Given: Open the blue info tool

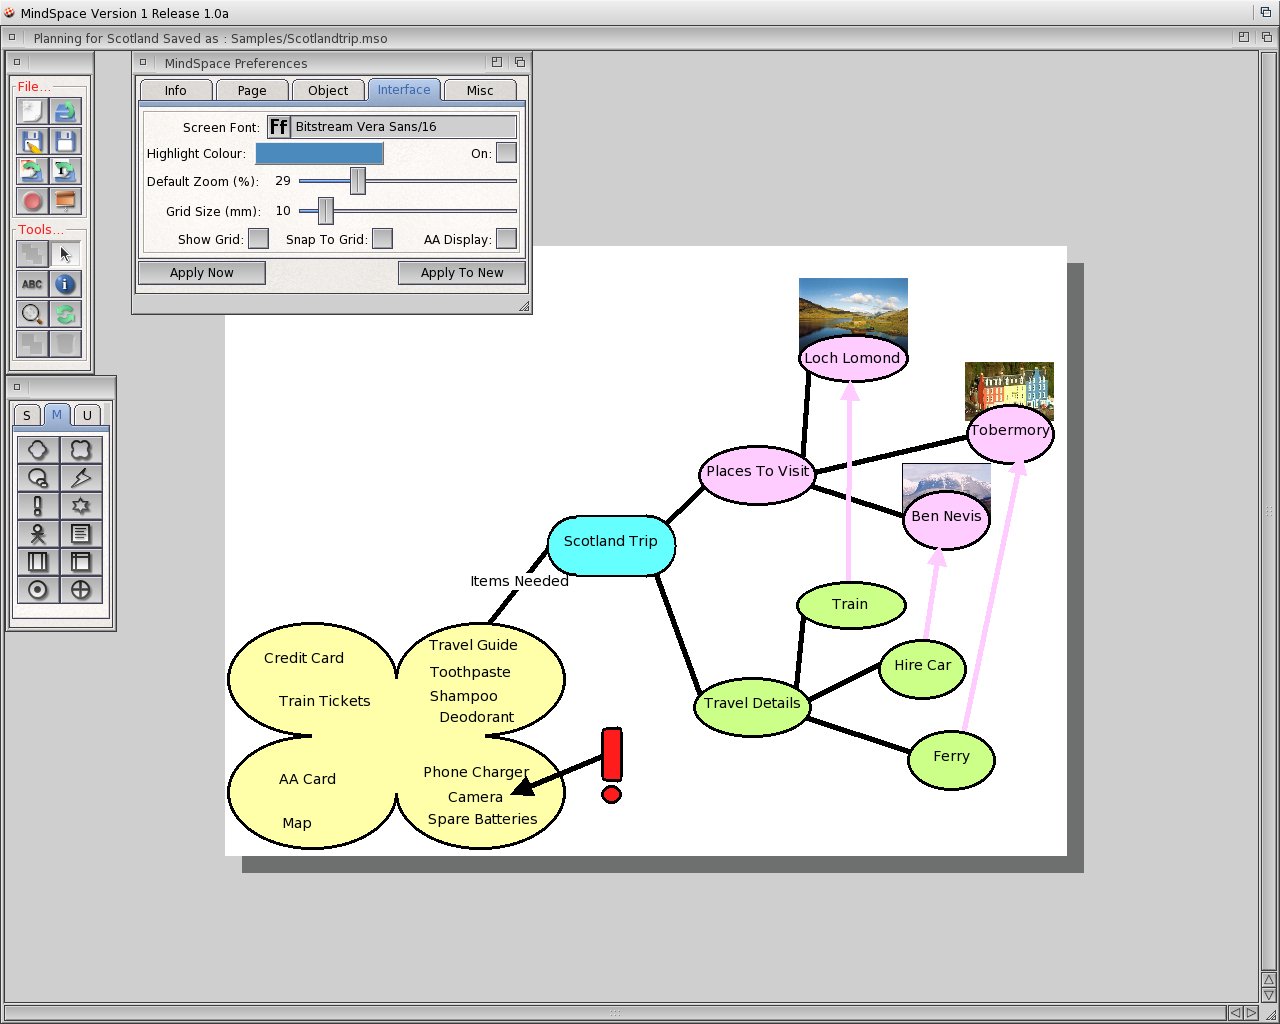Looking at the screenshot, I should click(x=66, y=285).
